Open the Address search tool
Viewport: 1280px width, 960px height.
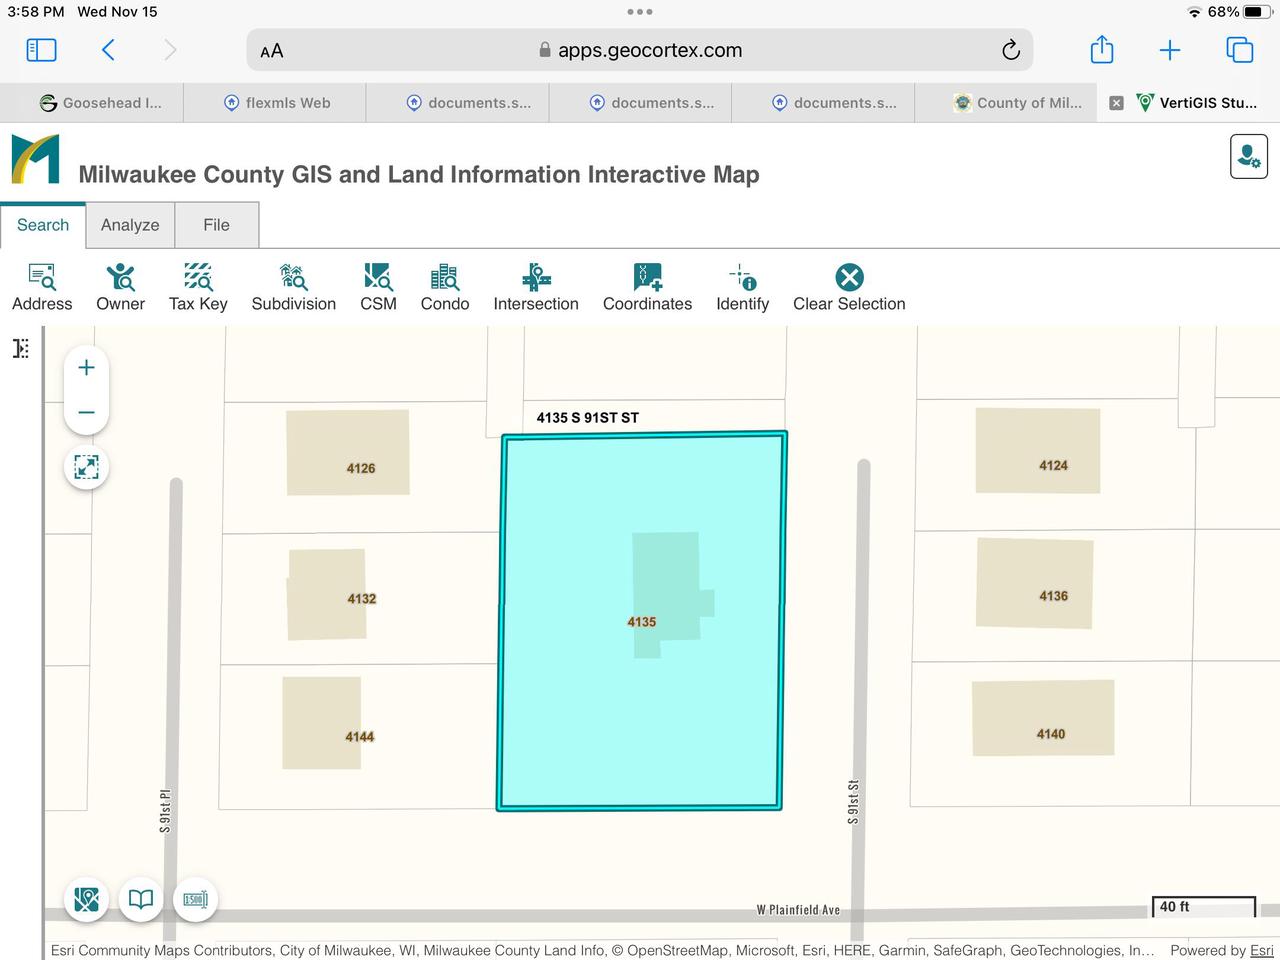(x=42, y=287)
